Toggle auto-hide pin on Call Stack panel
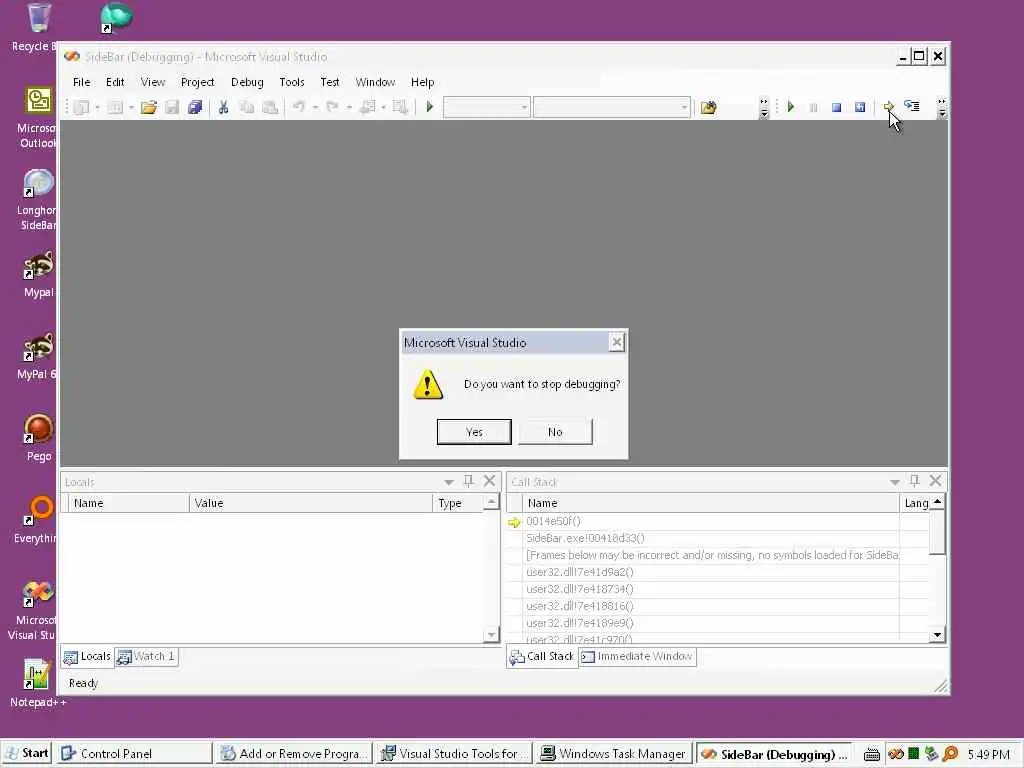Screen dimensions: 1024x768 914,481
